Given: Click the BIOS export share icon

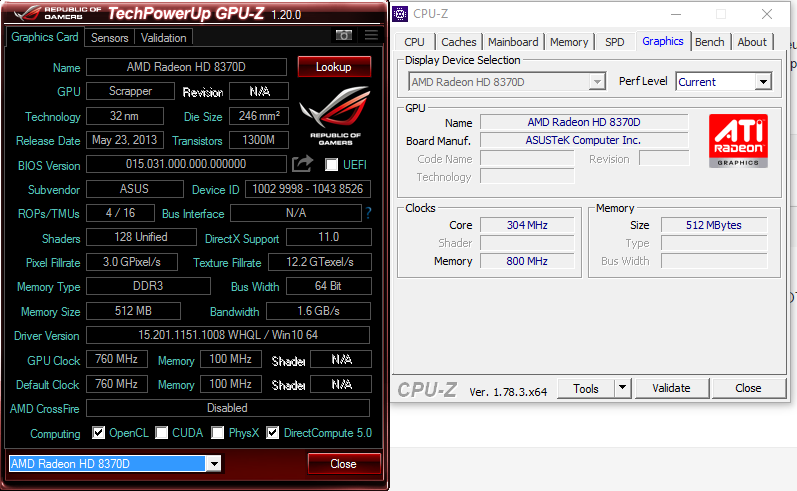Looking at the screenshot, I should click(302, 164).
